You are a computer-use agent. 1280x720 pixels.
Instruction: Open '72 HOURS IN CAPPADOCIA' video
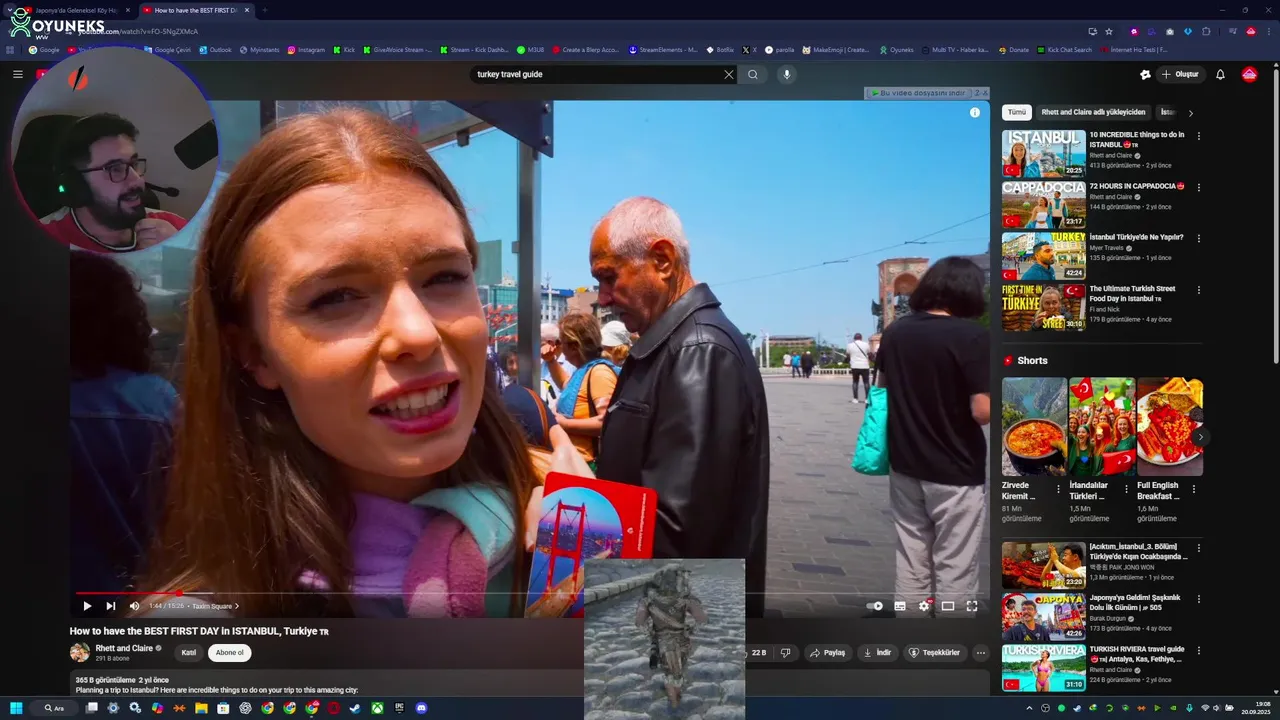1044,205
